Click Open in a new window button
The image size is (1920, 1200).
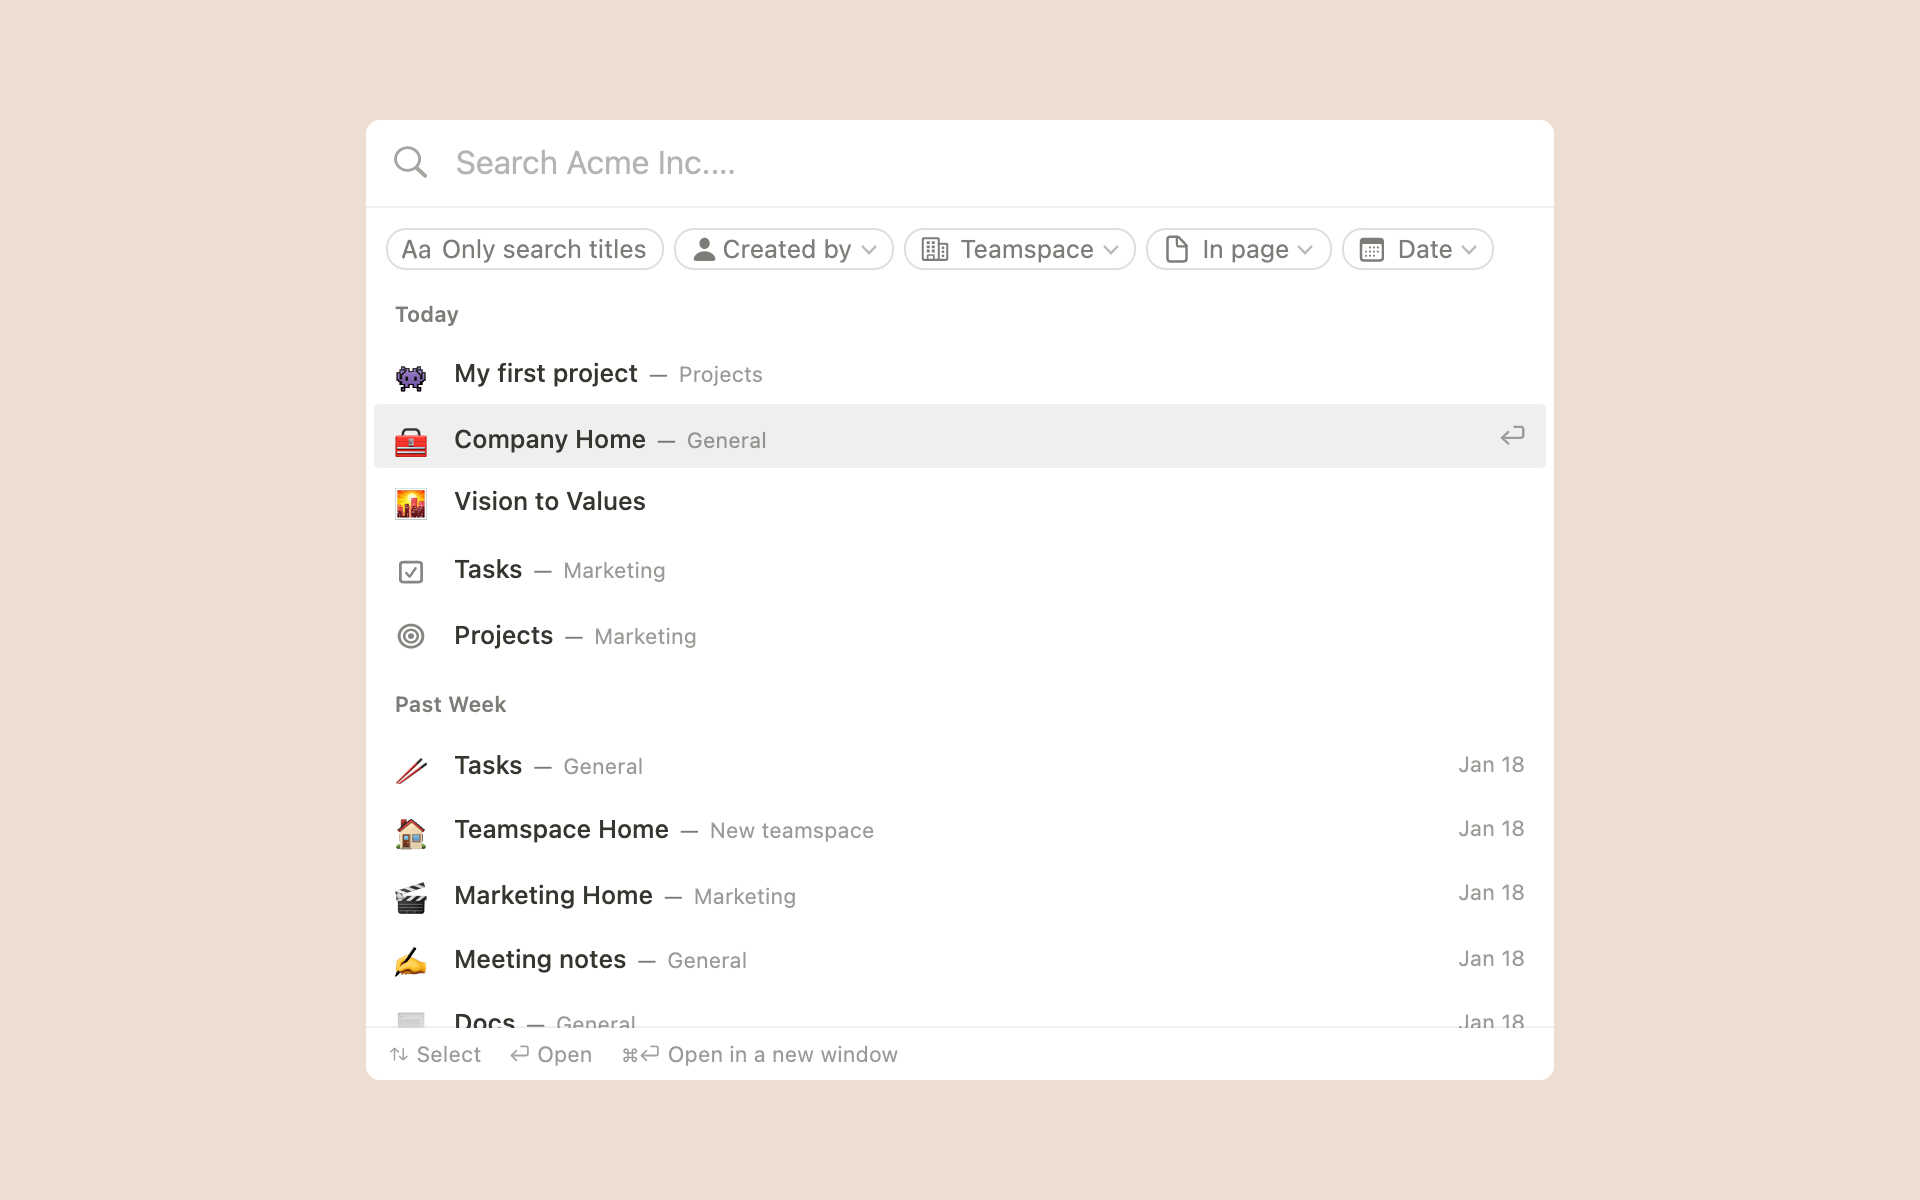pyautogui.click(x=757, y=1053)
